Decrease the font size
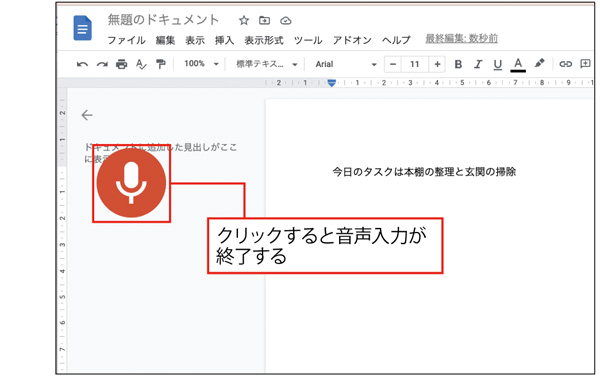Viewport: 600px width, 380px height. click(393, 64)
